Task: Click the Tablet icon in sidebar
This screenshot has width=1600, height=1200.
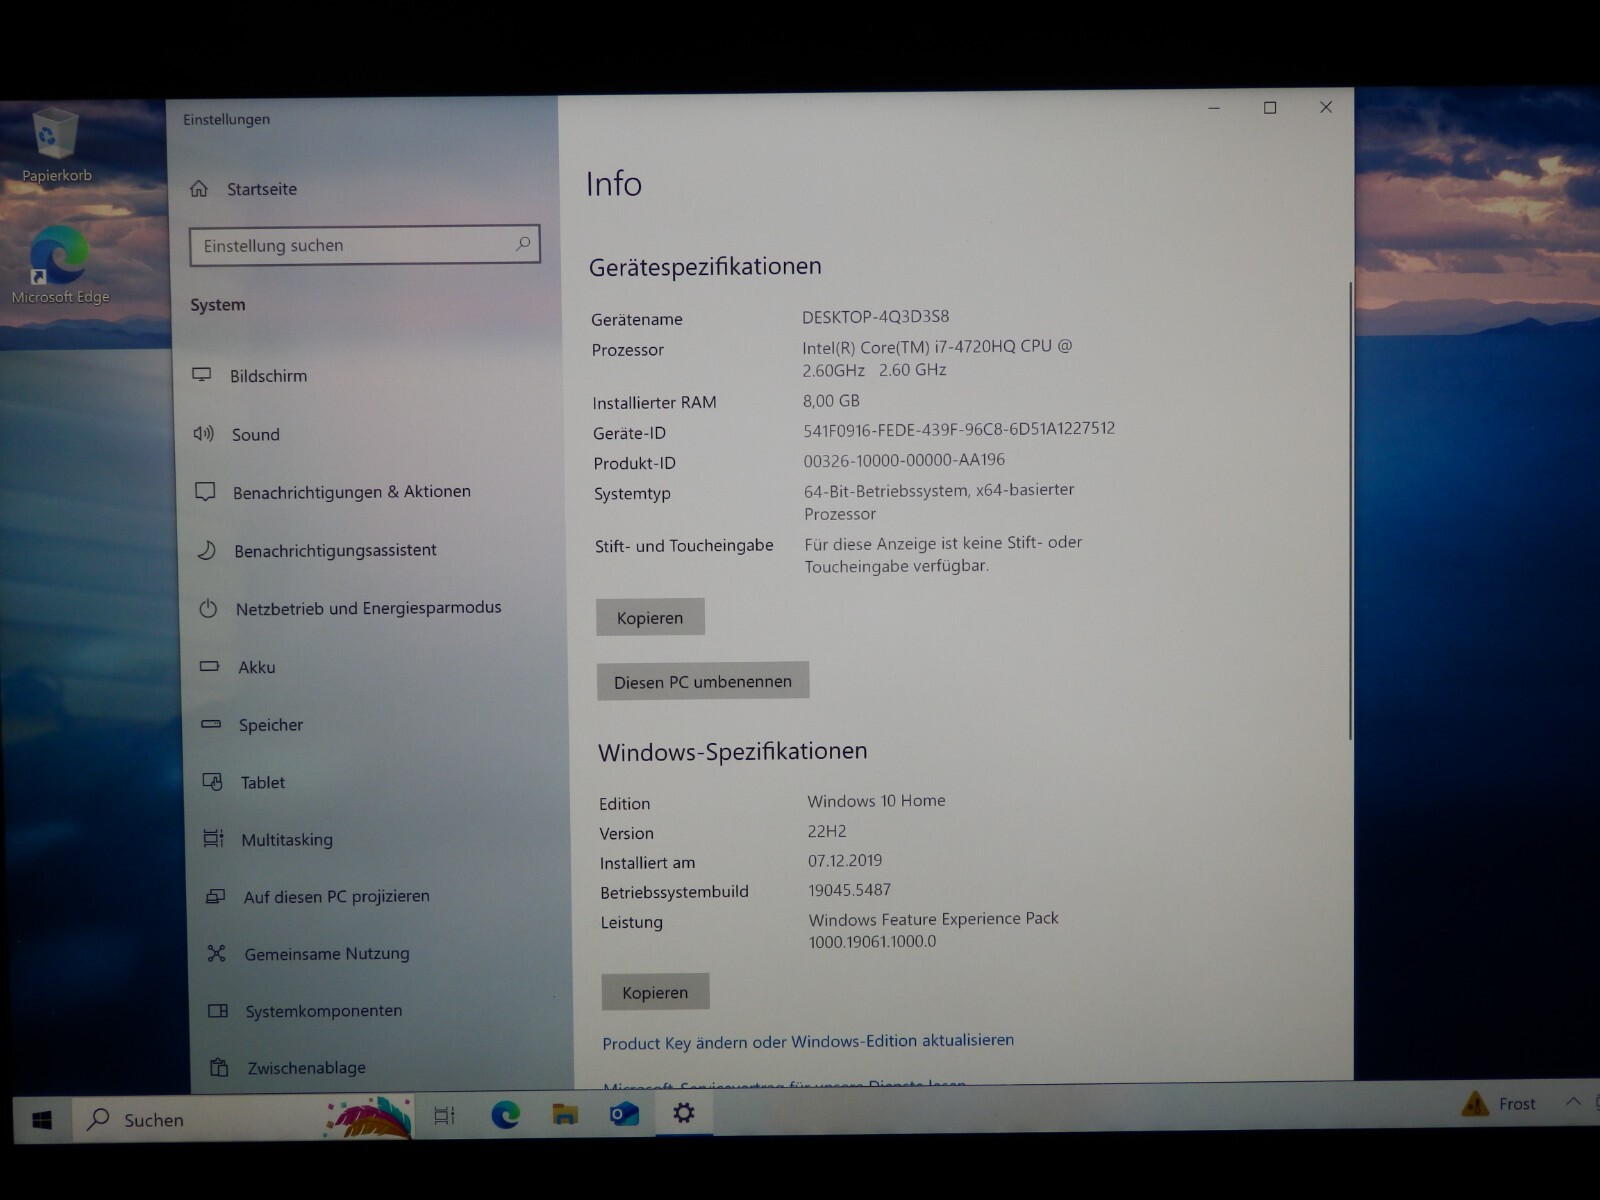Action: [x=212, y=781]
